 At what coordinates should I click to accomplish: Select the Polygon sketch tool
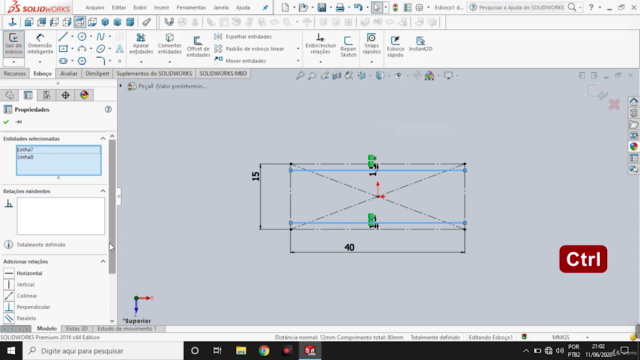[x=82, y=61]
